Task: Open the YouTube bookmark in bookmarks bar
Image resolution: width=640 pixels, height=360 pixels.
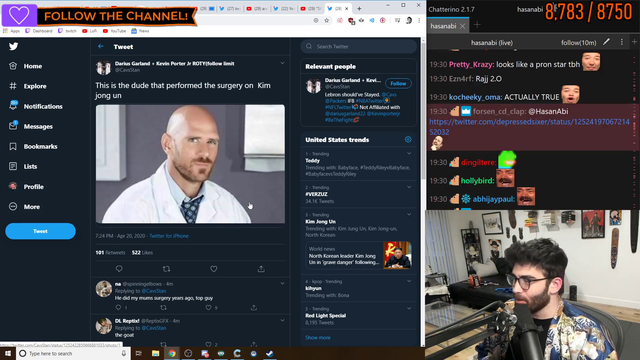Action: pyautogui.click(x=114, y=31)
